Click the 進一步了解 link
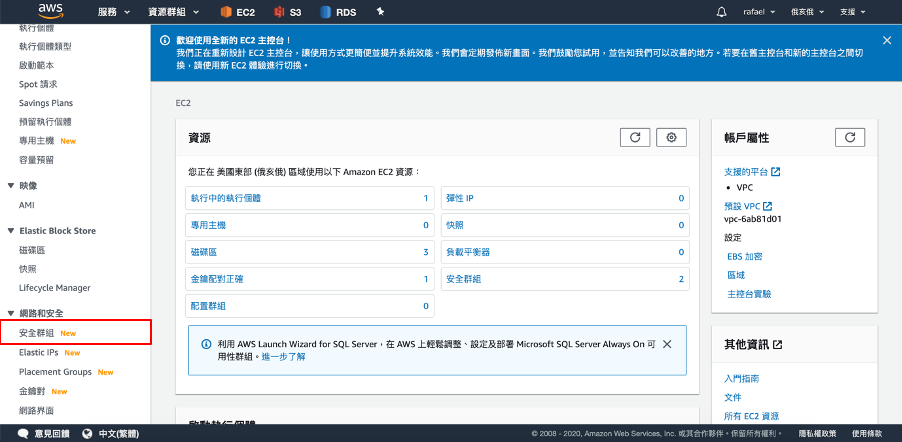Screen dimensions: 902x442 point(284,357)
